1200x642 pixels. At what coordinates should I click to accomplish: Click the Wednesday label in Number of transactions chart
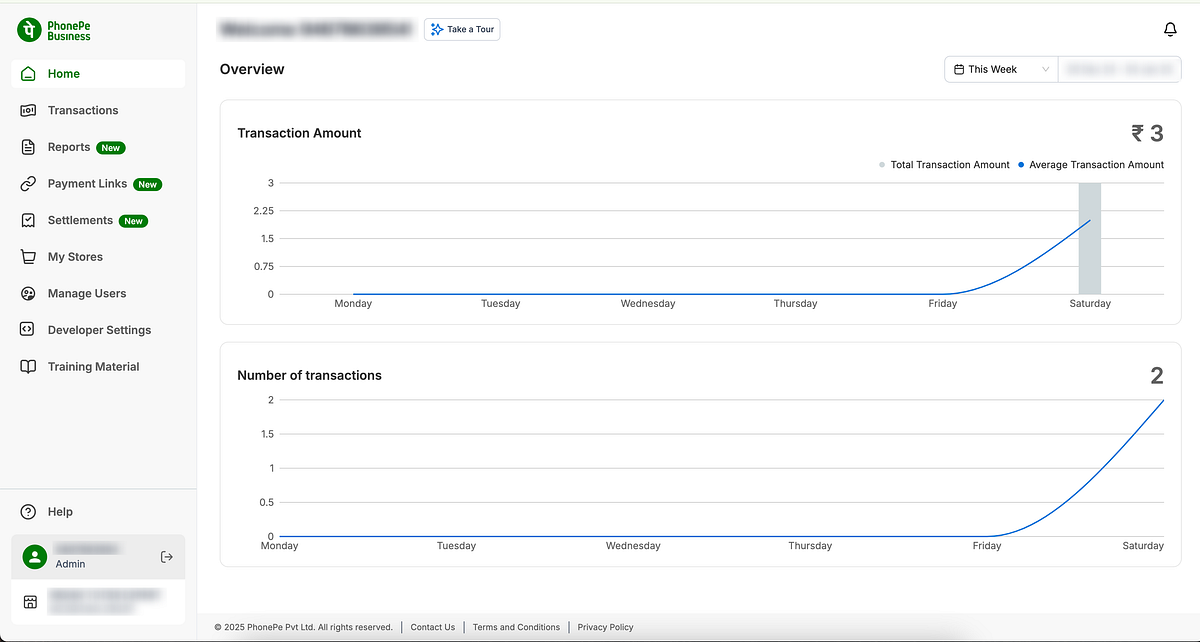point(633,546)
